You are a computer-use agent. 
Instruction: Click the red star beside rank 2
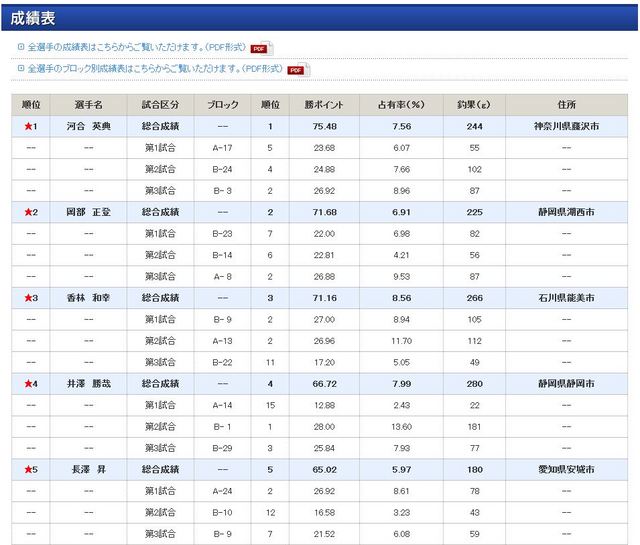[27, 213]
